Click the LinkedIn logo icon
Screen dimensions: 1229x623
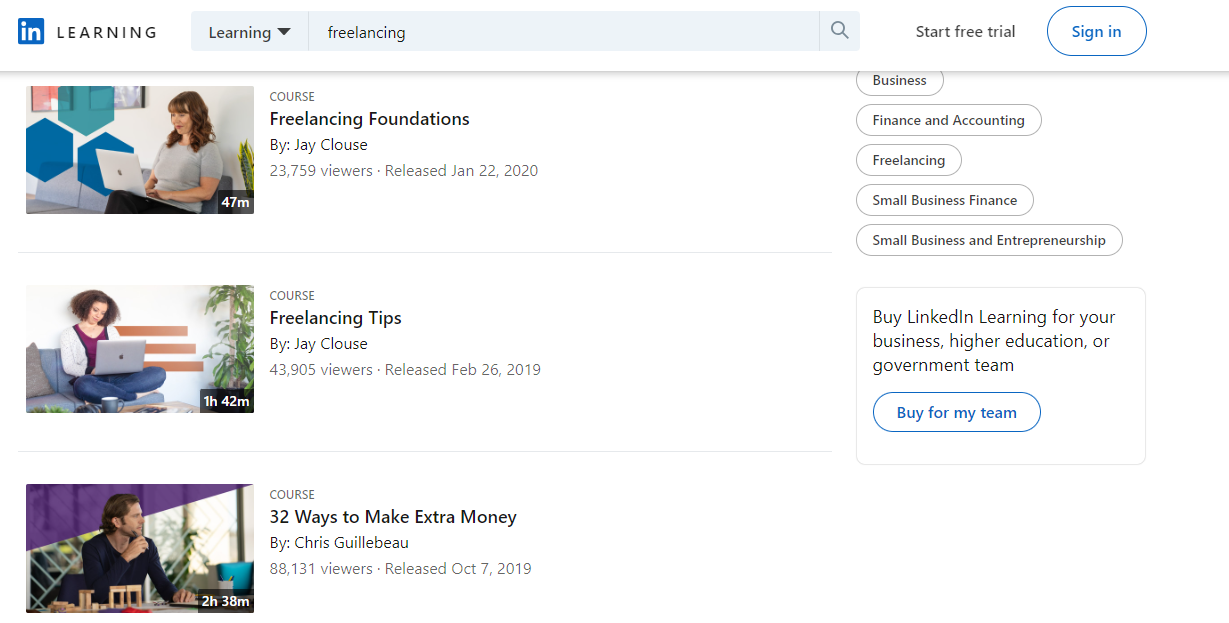coord(31,32)
